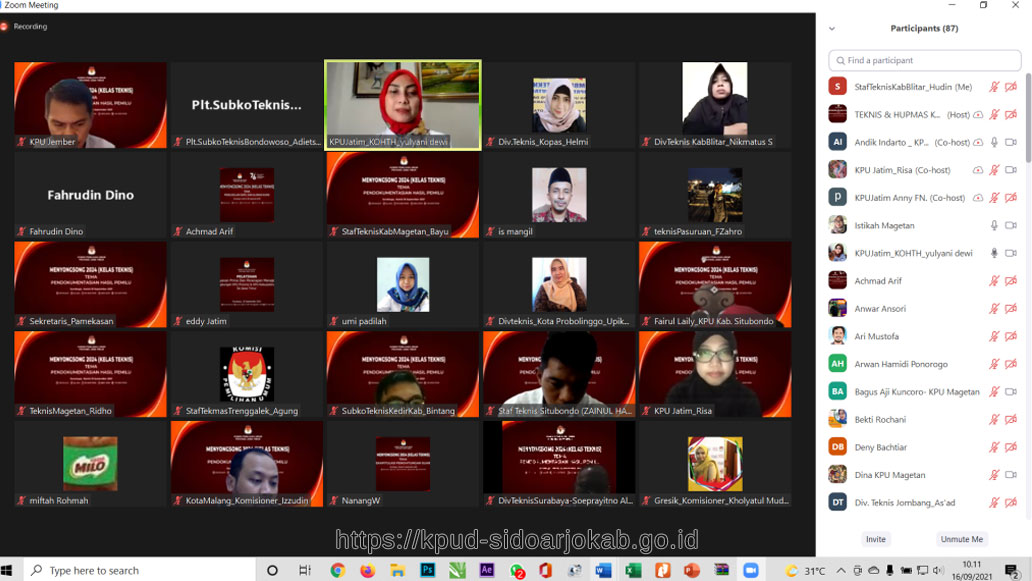Collapse the Participants panel chevron
1032x581 pixels.
831,29
